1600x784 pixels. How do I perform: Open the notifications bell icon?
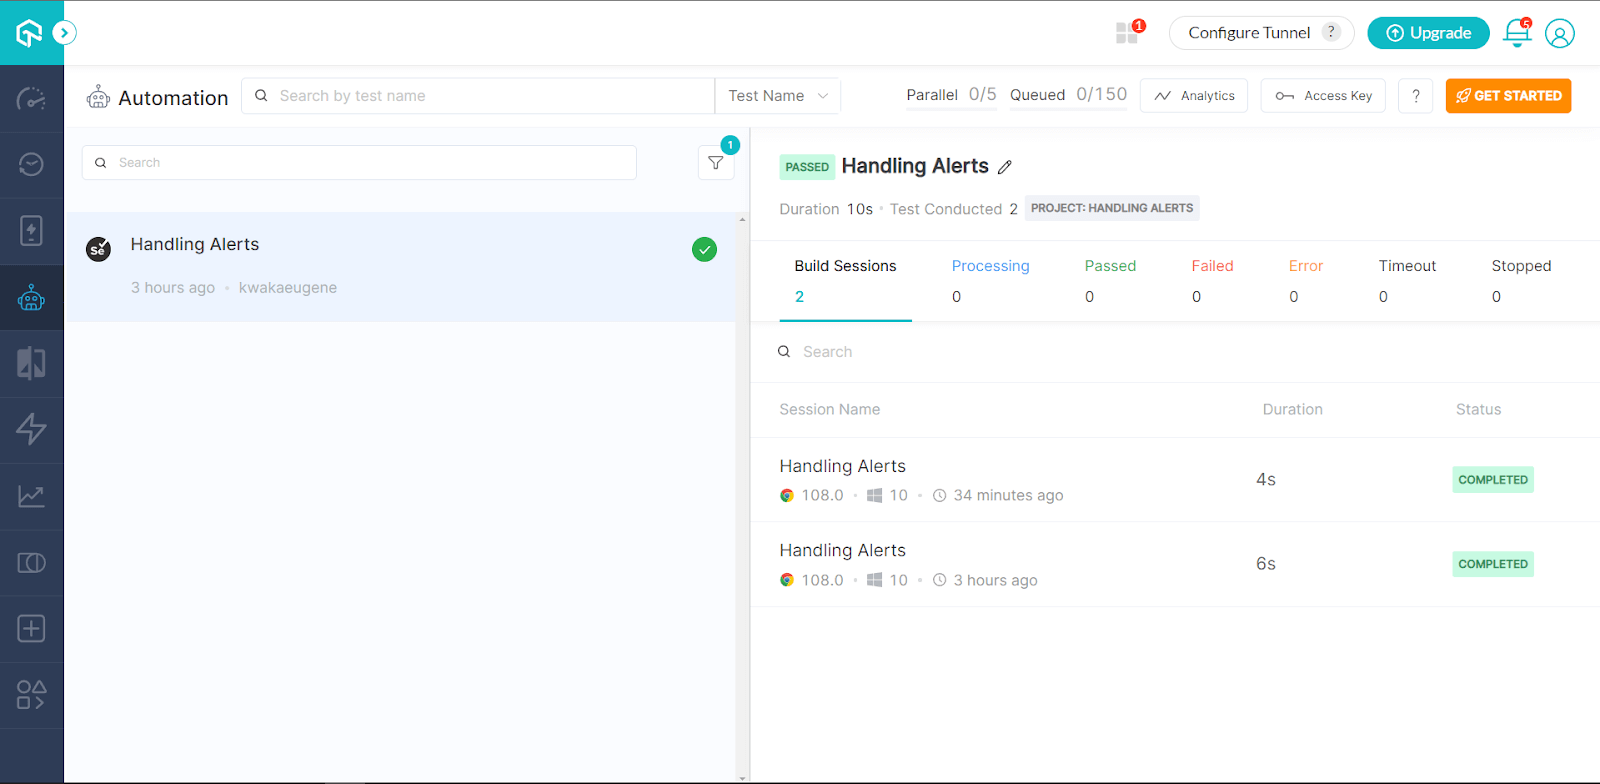point(1517,33)
